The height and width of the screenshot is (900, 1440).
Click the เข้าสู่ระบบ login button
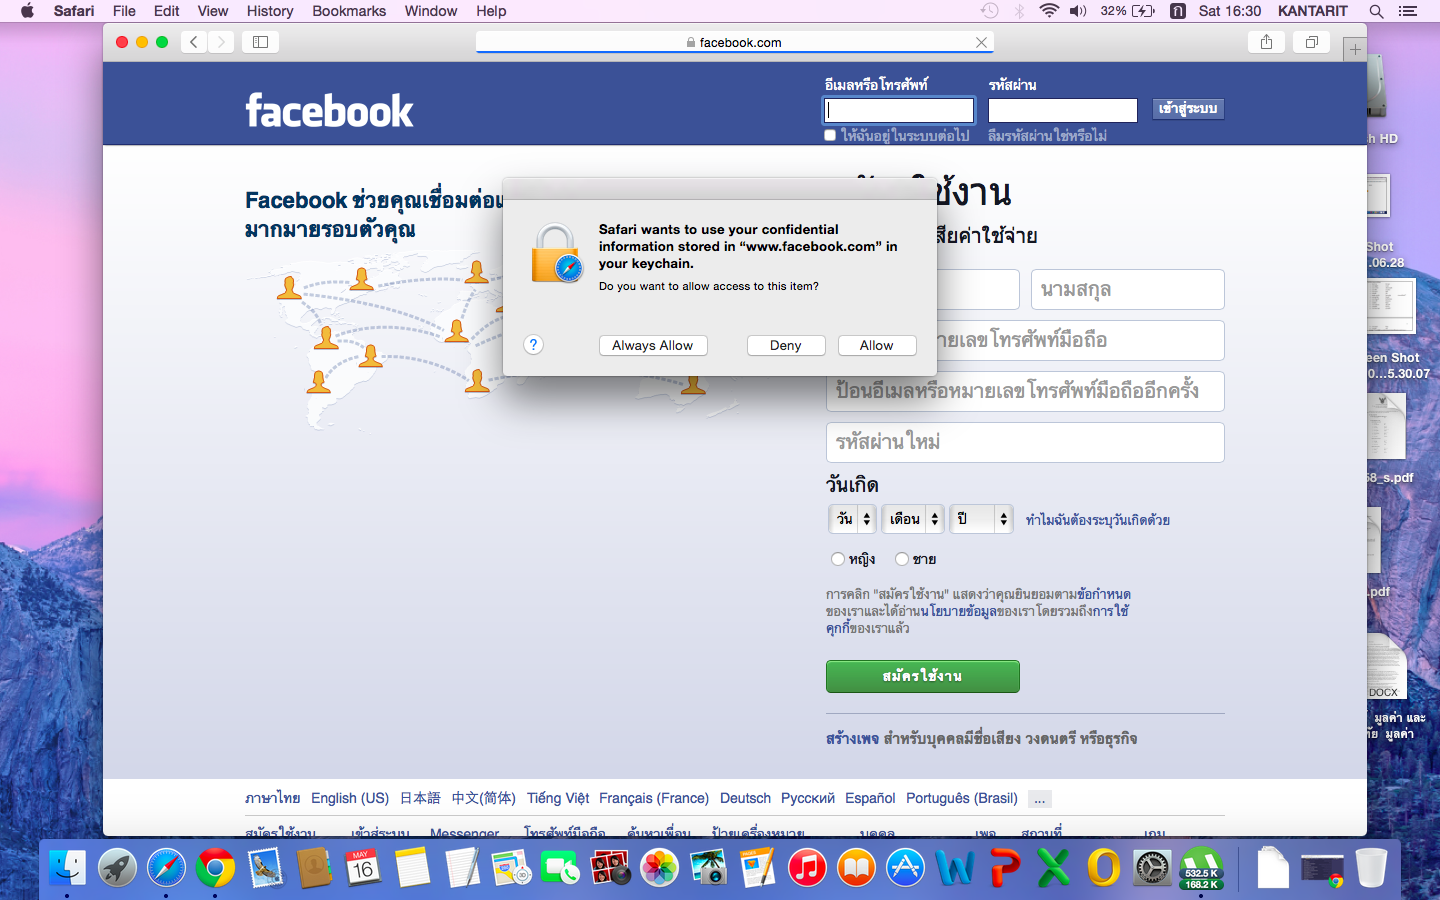pos(1188,109)
